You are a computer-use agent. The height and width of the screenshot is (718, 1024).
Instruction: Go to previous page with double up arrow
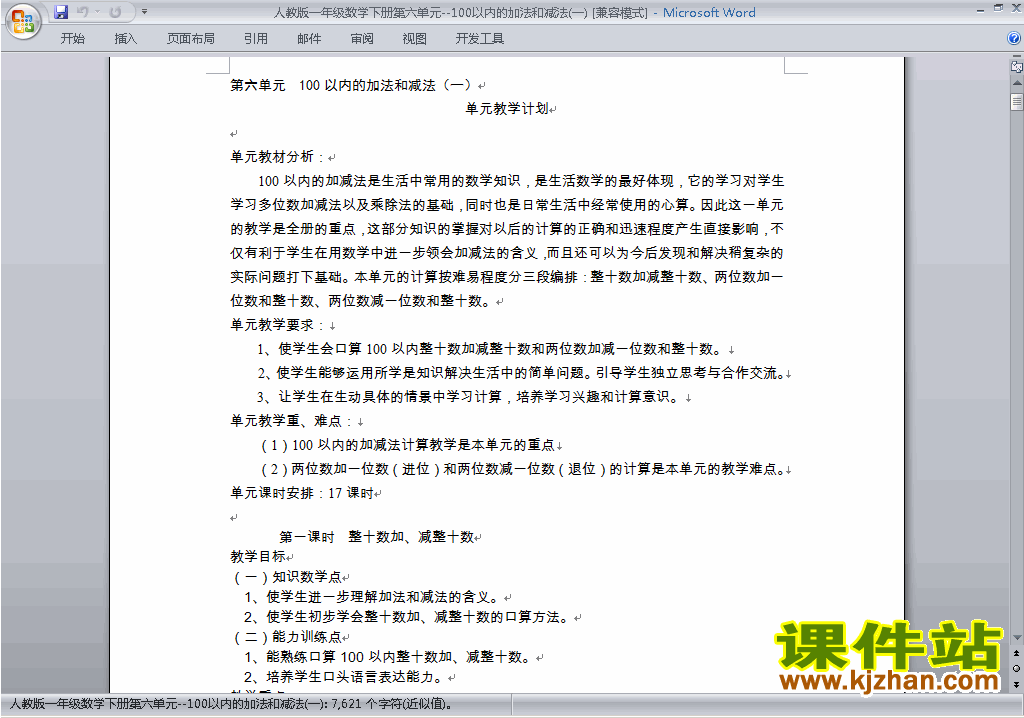click(x=1017, y=653)
